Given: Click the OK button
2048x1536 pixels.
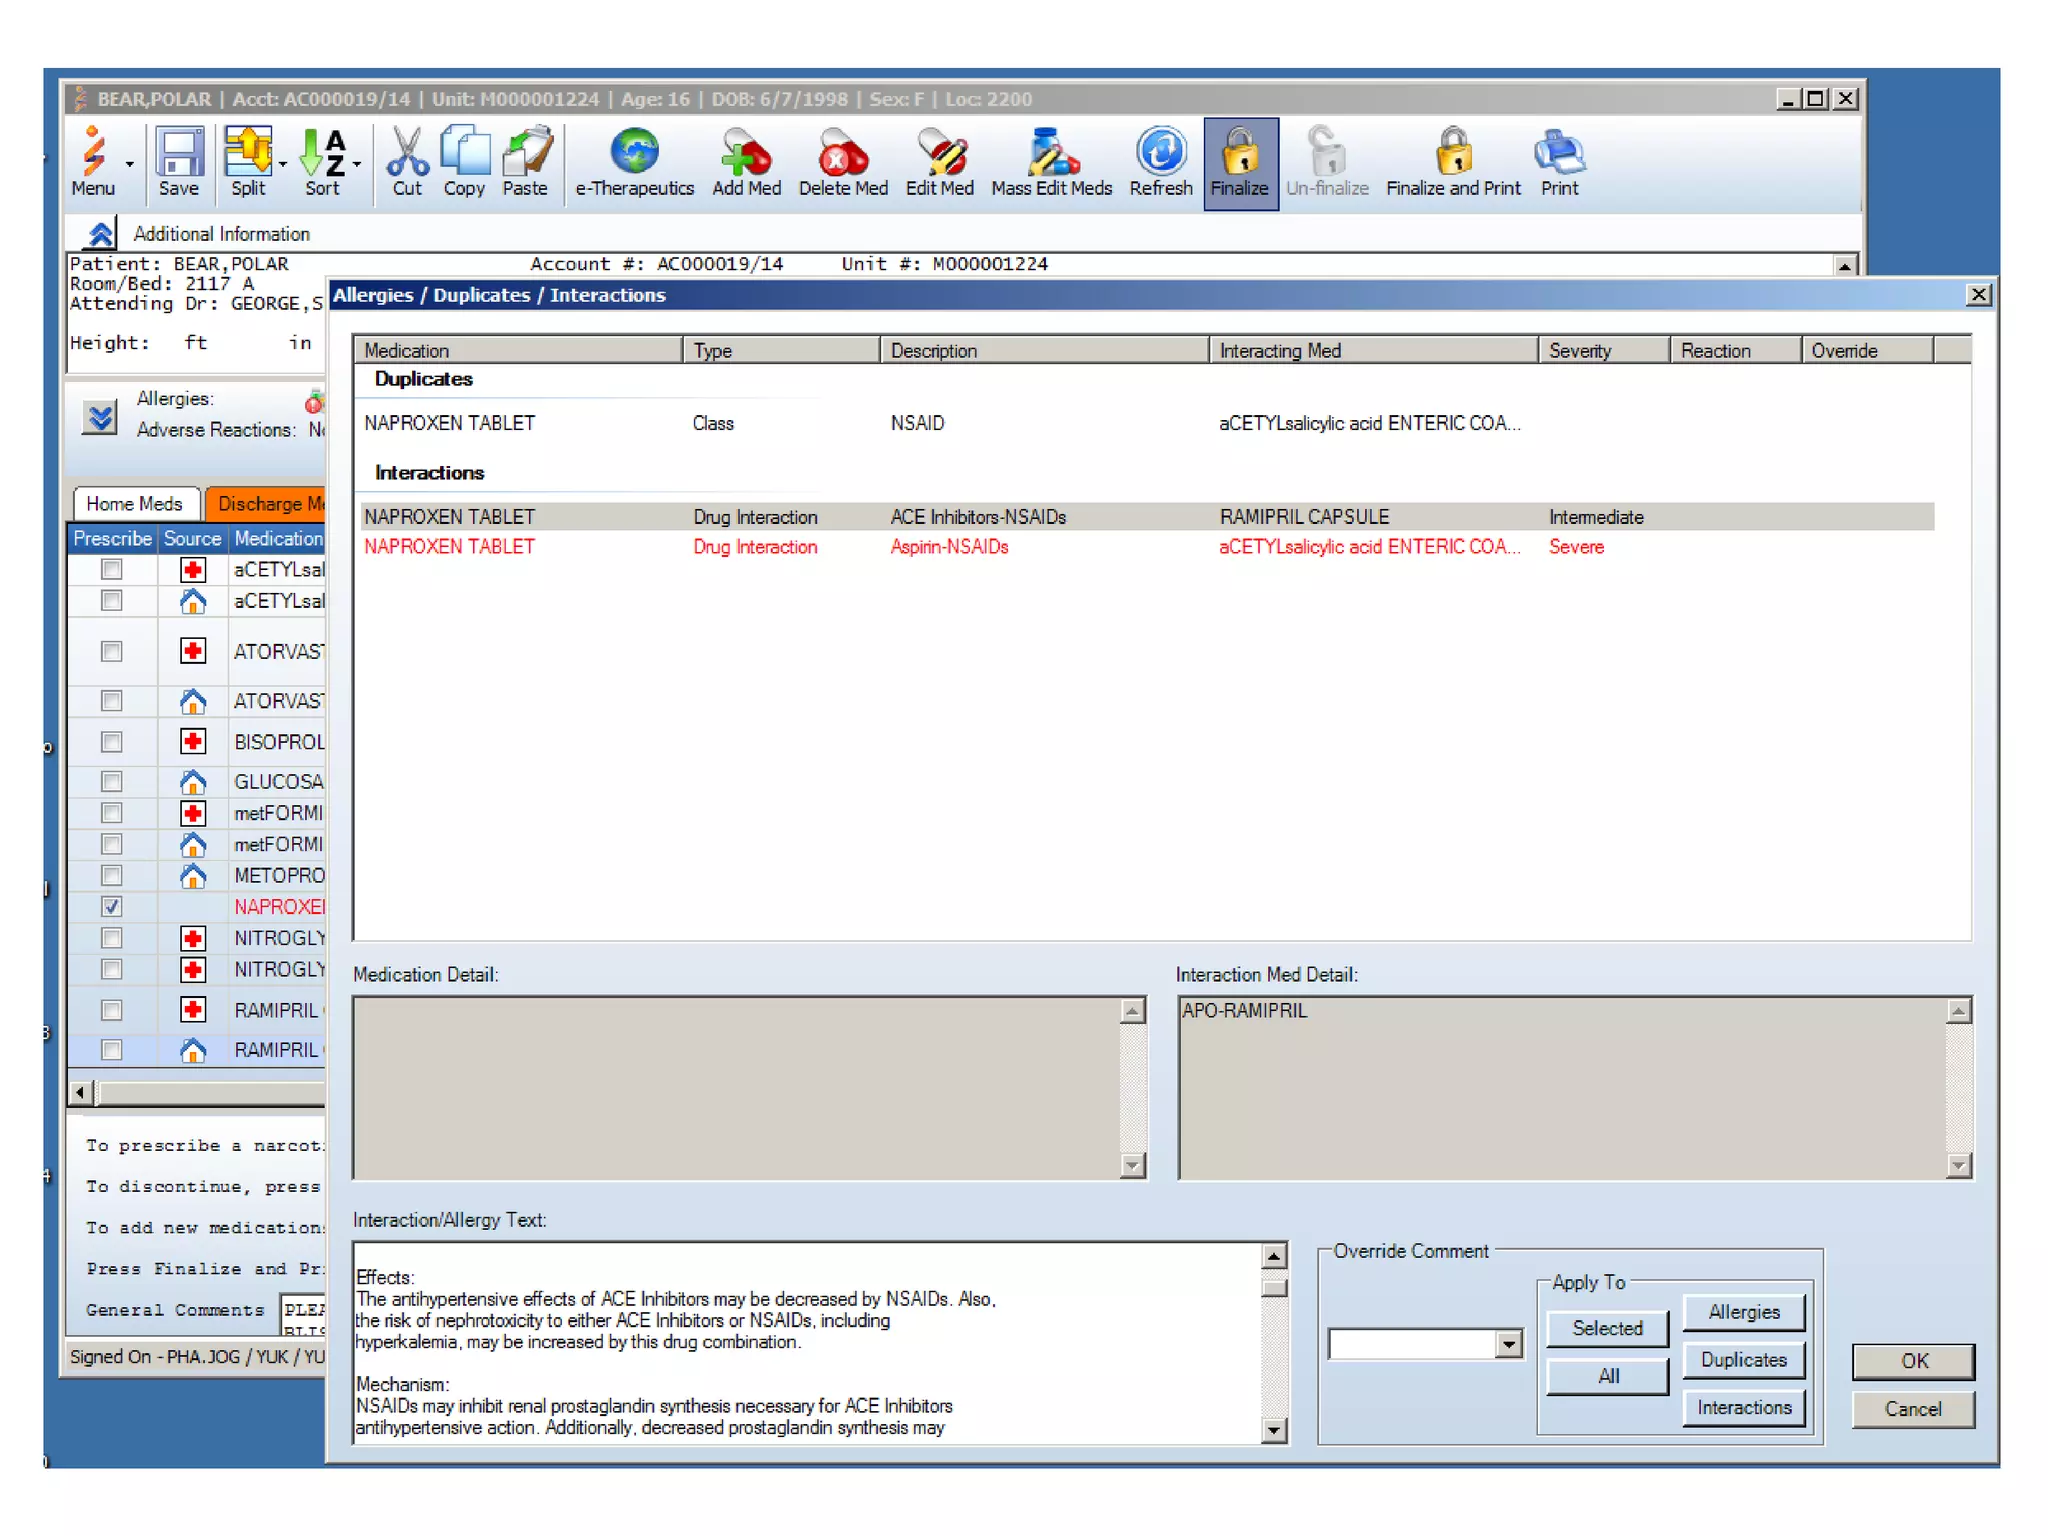Looking at the screenshot, I should coord(1912,1361).
